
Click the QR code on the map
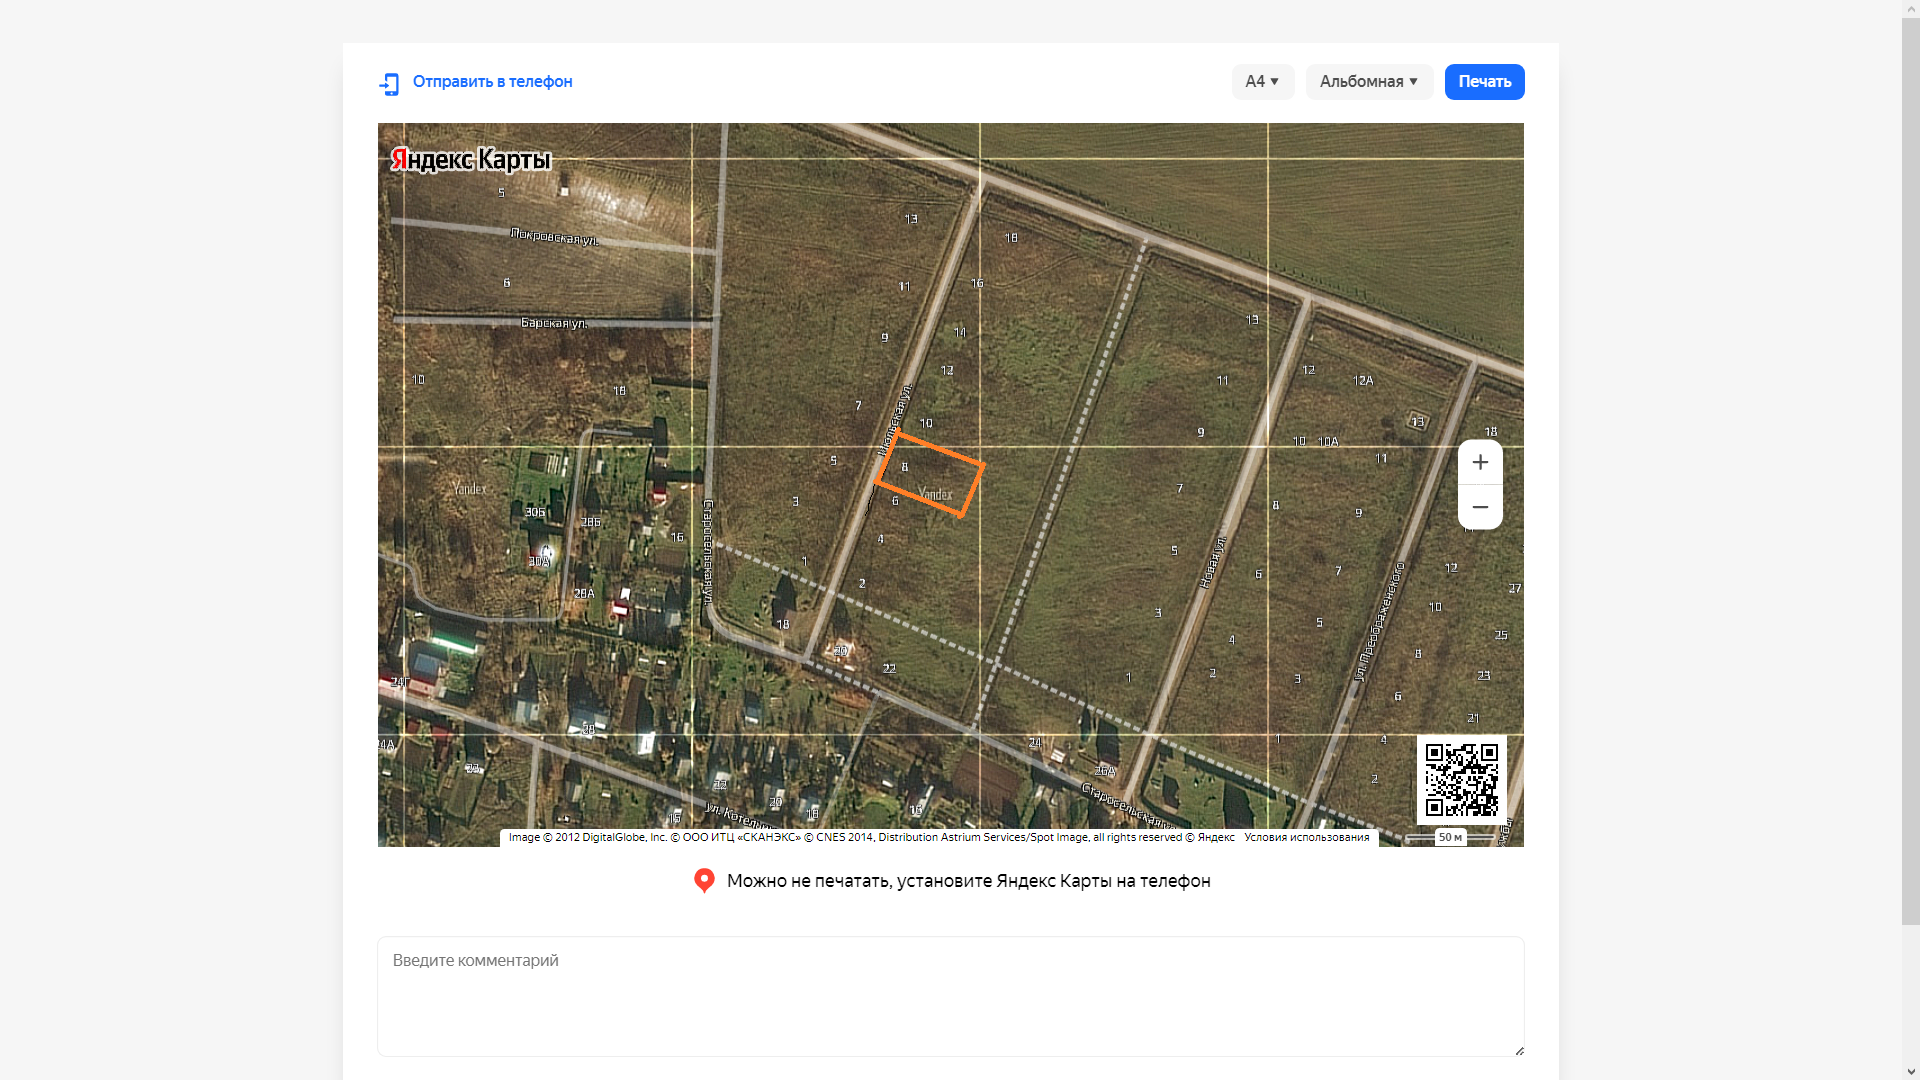pyautogui.click(x=1461, y=779)
